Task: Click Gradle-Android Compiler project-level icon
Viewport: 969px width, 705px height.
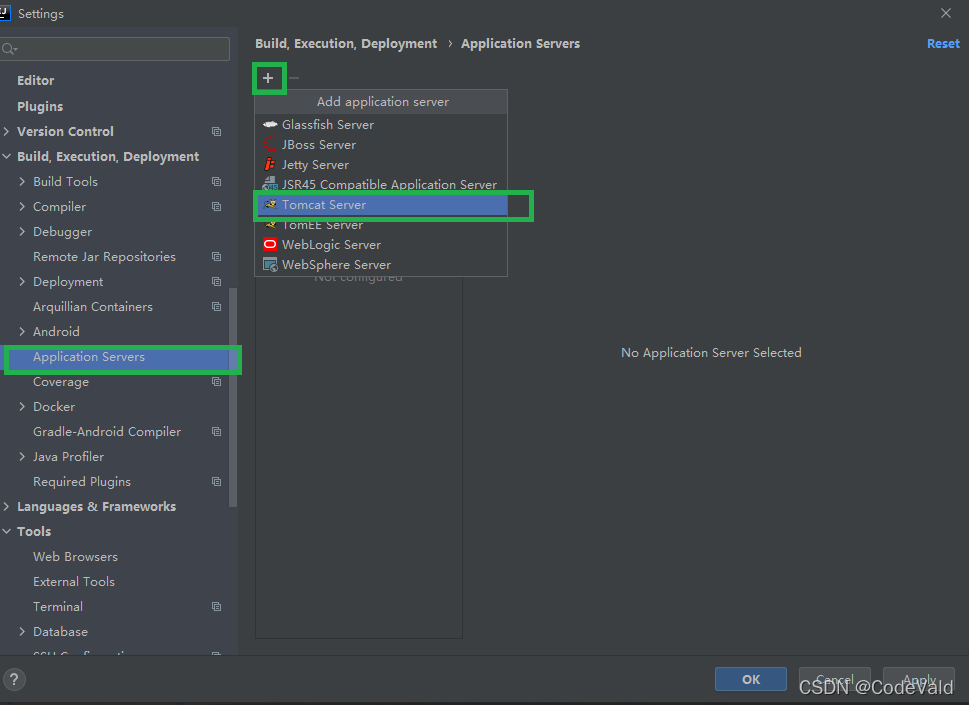Action: click(216, 432)
